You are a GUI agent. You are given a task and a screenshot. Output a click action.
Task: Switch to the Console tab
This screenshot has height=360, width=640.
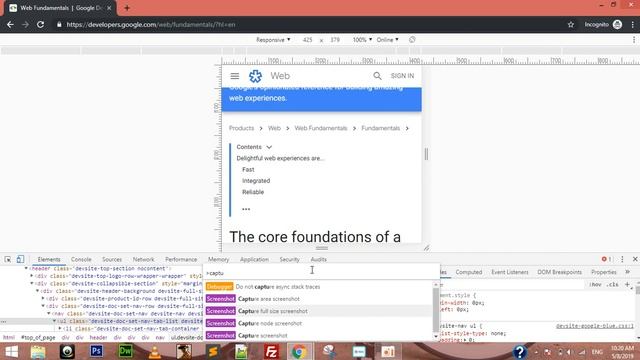click(81, 259)
